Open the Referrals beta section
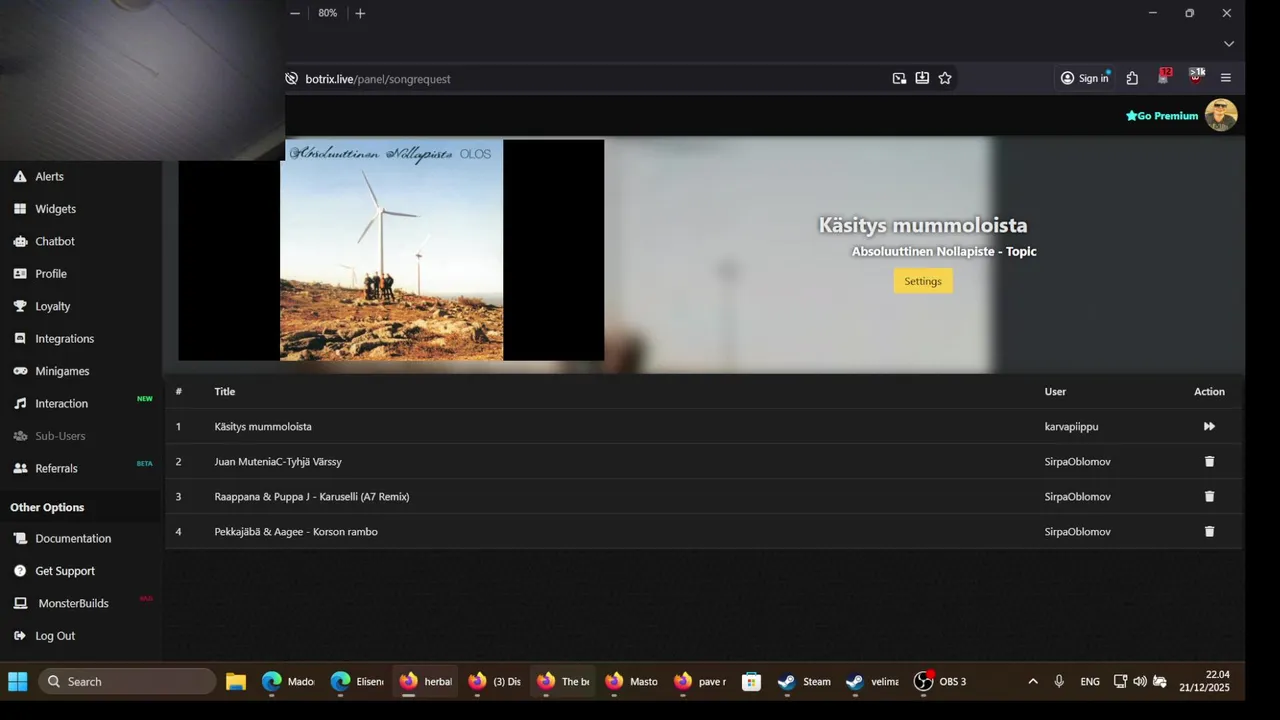Screen dimensions: 1280x720 point(56,468)
